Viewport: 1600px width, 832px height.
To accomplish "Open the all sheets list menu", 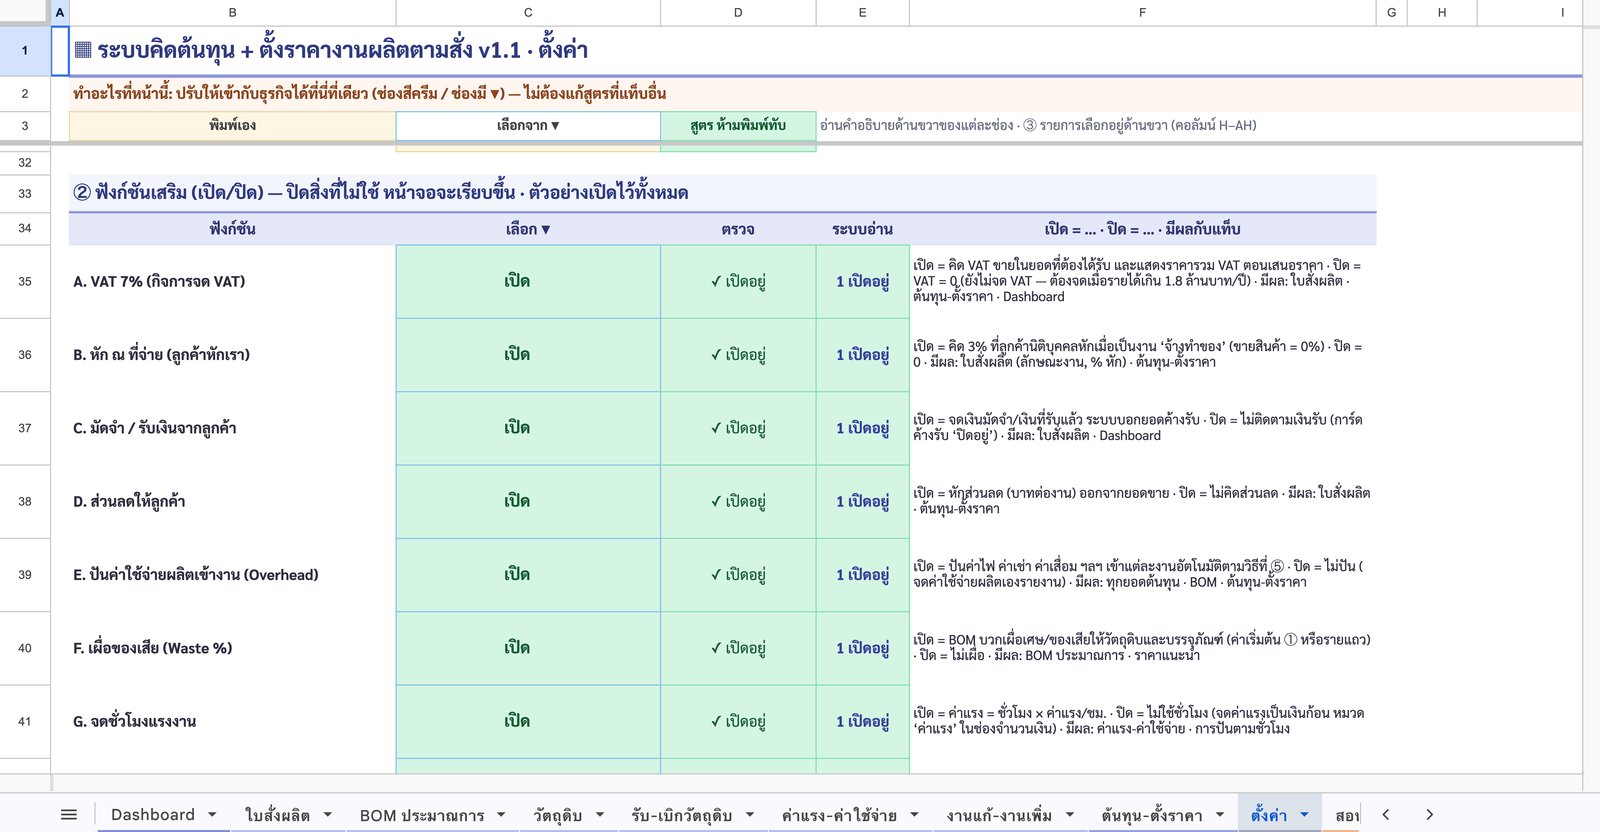I will [68, 815].
